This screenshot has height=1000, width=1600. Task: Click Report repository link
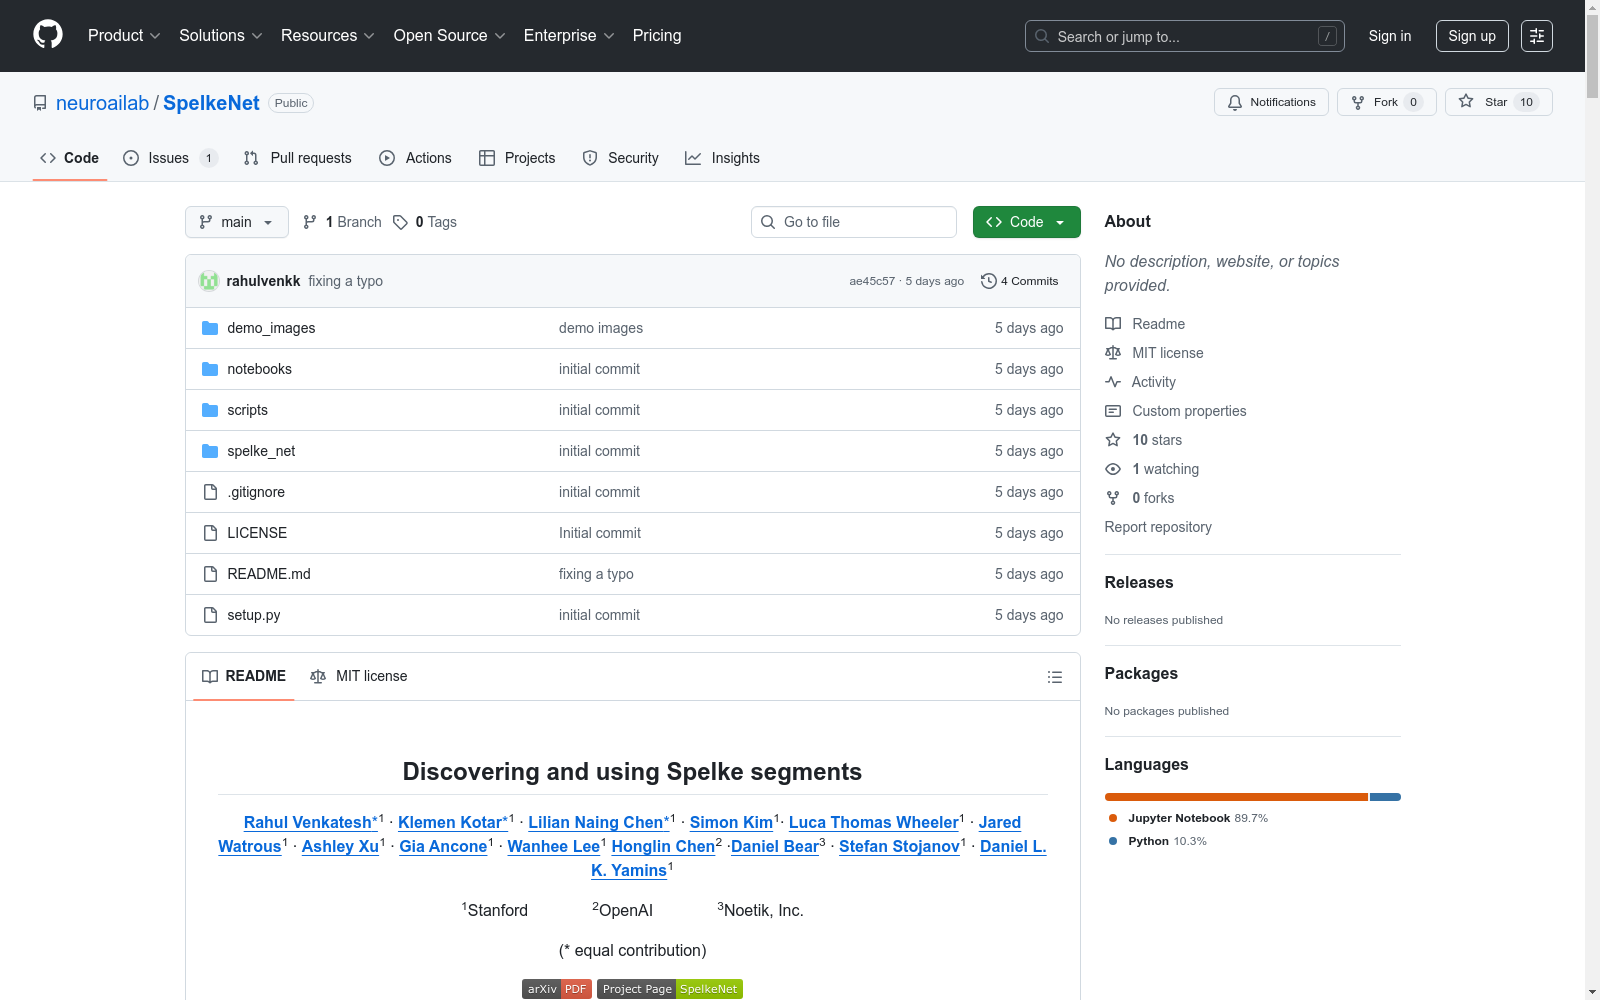click(x=1158, y=527)
